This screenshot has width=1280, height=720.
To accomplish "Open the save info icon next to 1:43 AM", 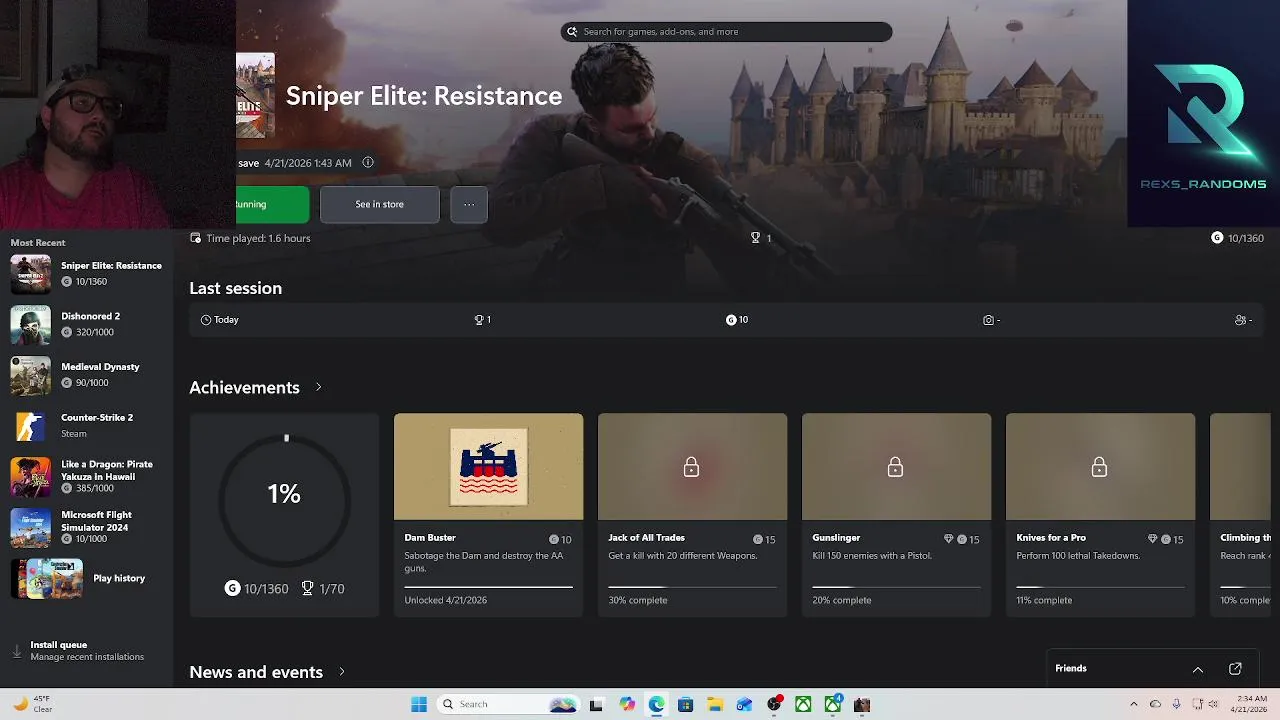I will pyautogui.click(x=368, y=162).
